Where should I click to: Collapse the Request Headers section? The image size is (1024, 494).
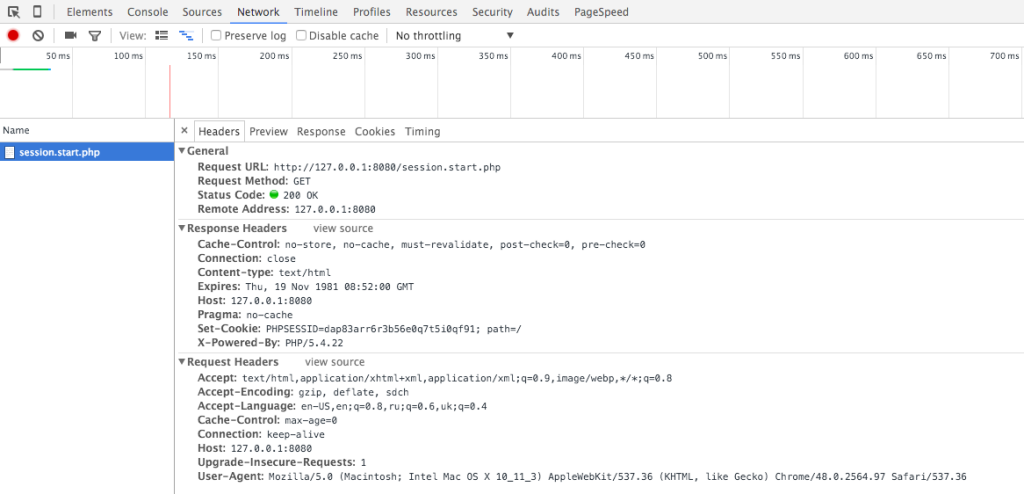point(182,362)
